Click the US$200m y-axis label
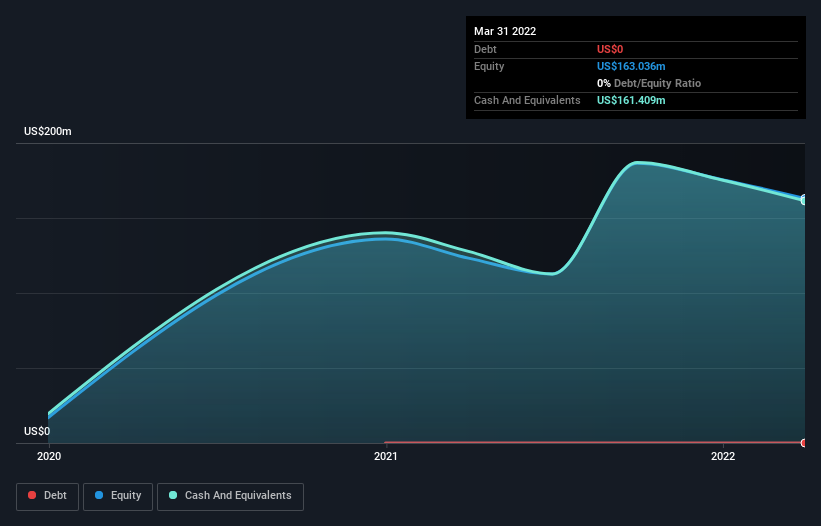The image size is (821, 526). pyautogui.click(x=48, y=131)
